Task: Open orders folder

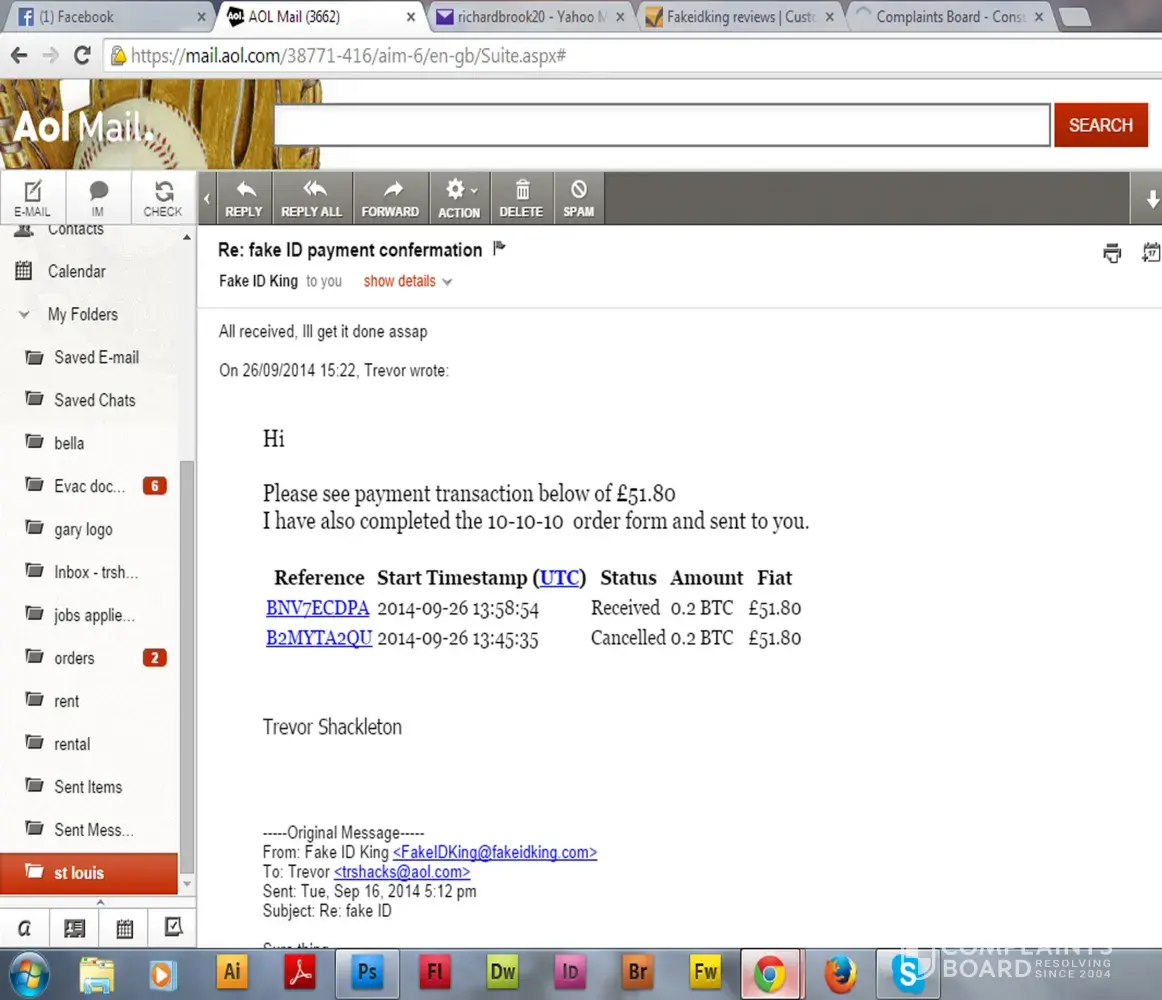Action: coord(74,658)
